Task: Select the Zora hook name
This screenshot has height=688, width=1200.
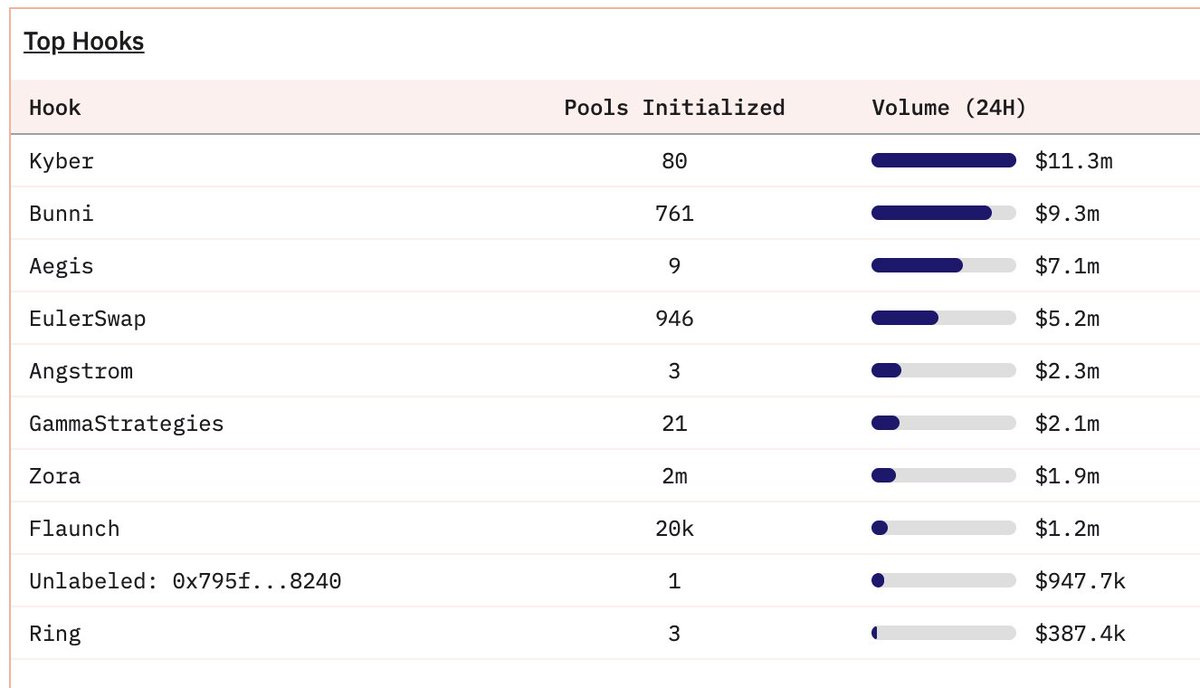Action: (x=55, y=476)
